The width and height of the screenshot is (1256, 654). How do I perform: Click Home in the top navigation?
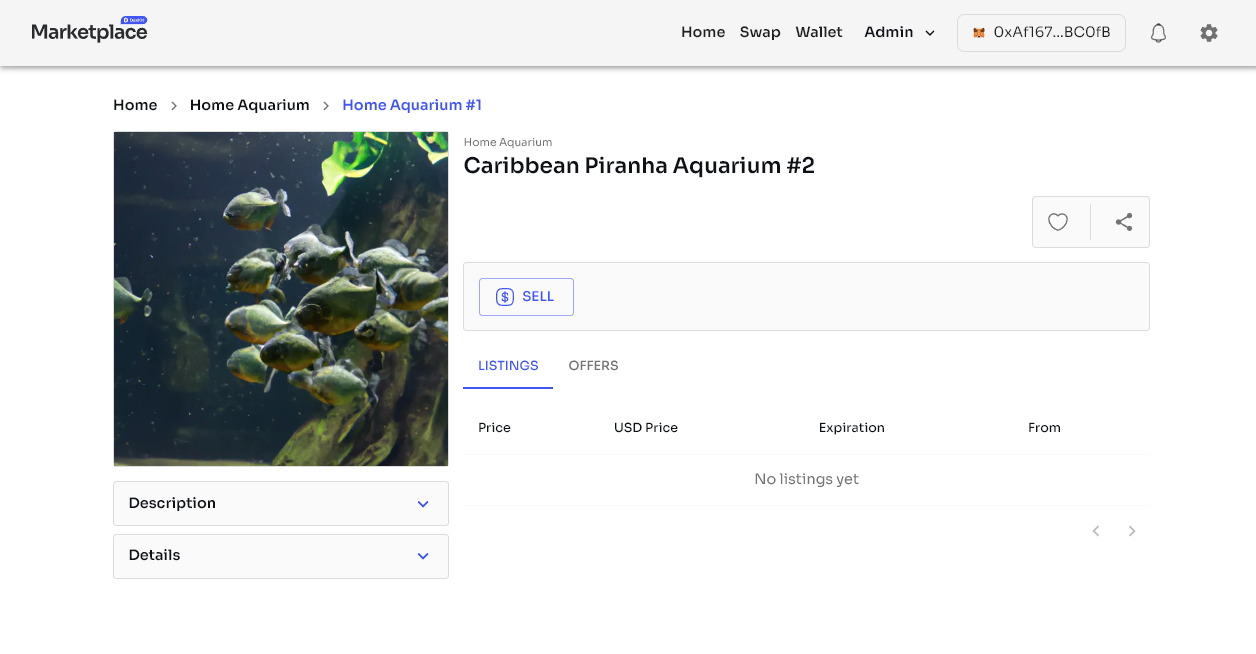pyautogui.click(x=703, y=32)
